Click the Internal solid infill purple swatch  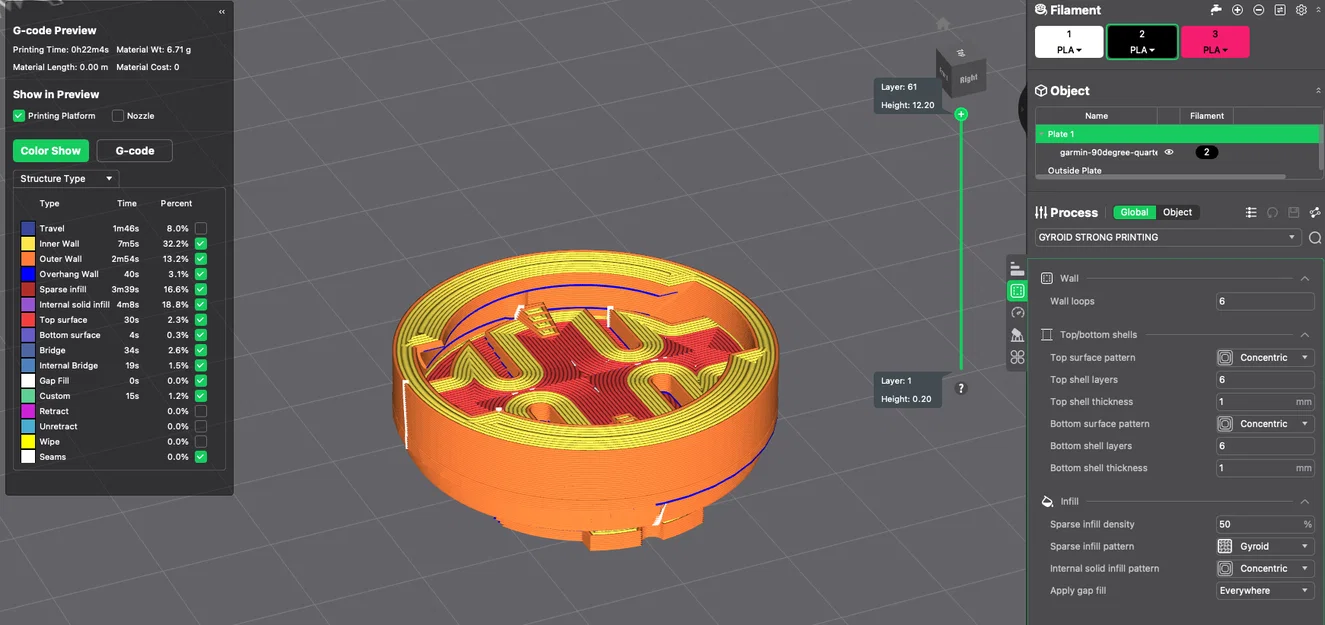click(x=28, y=304)
